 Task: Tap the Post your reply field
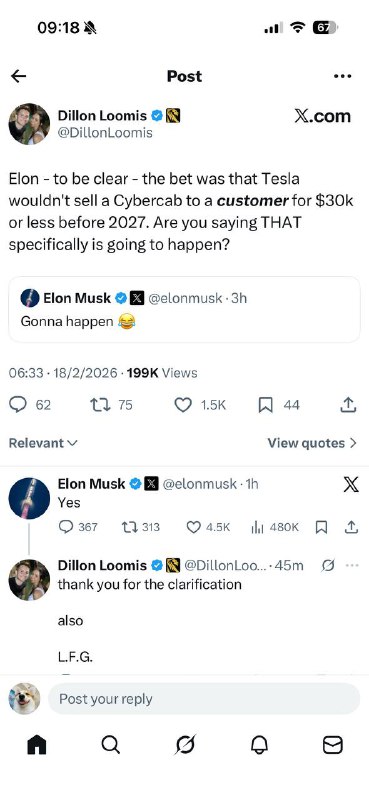point(204,698)
